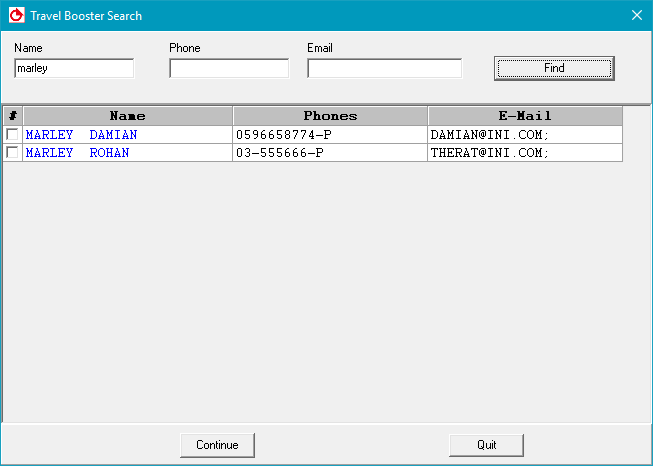Viewport: 653px width, 466px height.
Task: Open the MARLEY DAMIAN name link
Action: tap(81, 135)
